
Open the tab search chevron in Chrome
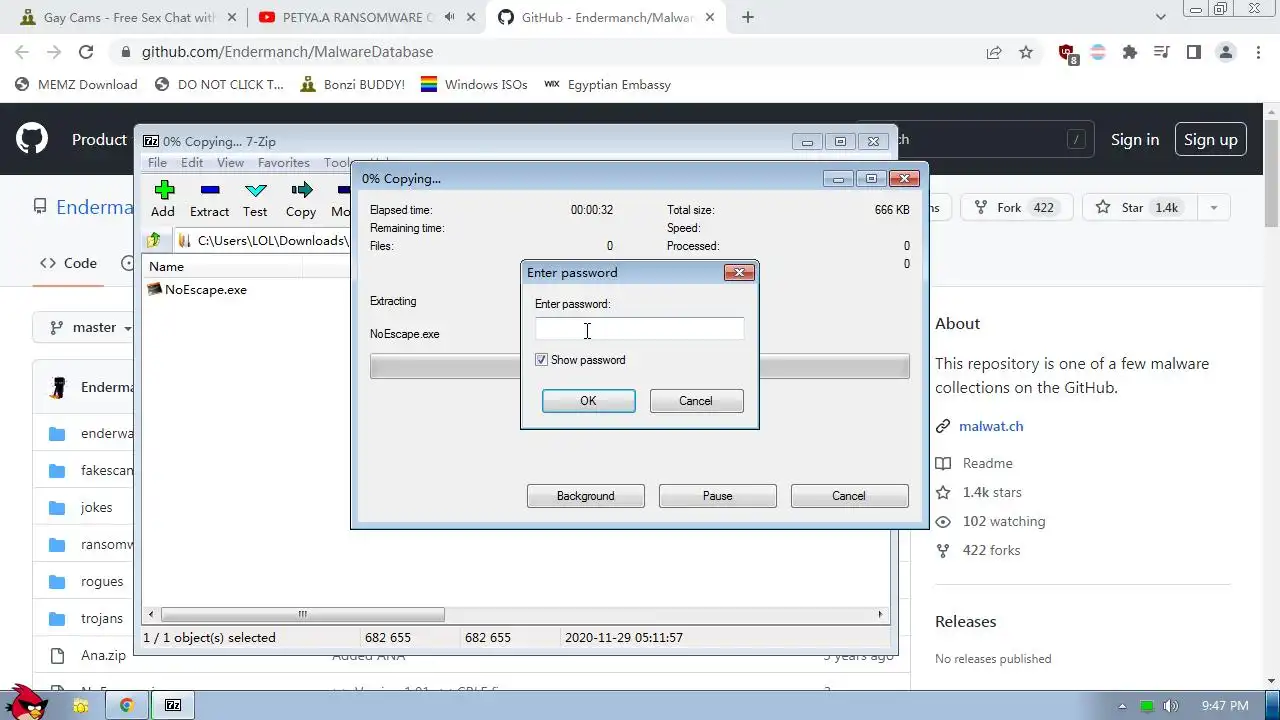coord(1161,17)
